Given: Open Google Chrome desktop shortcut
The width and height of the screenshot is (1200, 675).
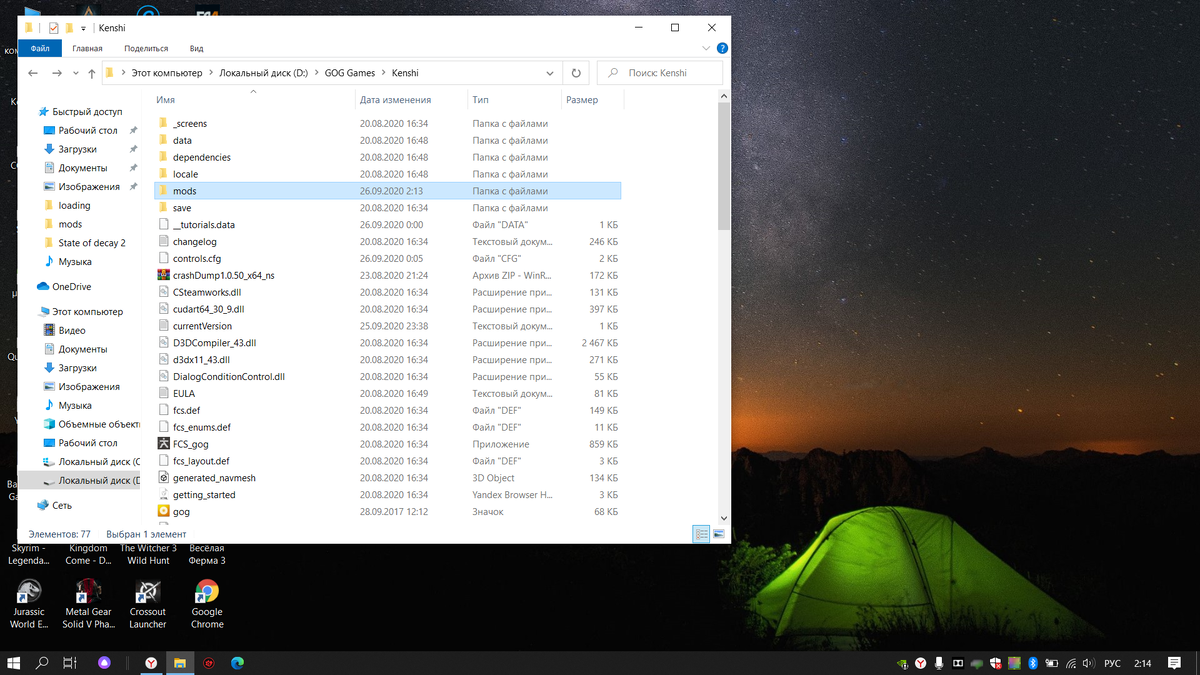Looking at the screenshot, I should (207, 604).
